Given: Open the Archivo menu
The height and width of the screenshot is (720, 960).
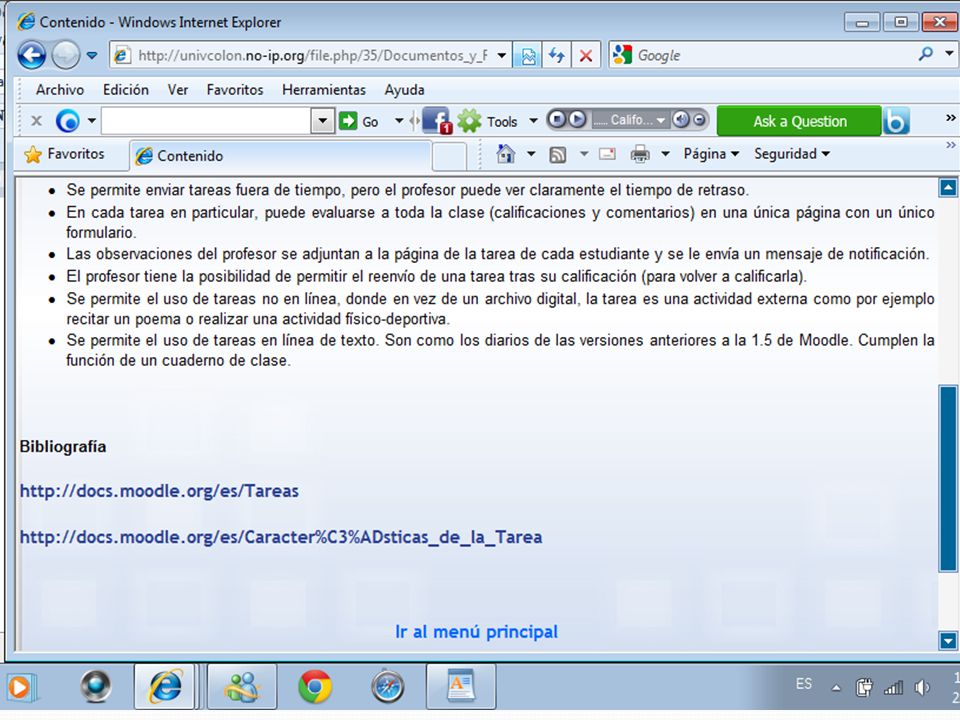Looking at the screenshot, I should tap(59, 90).
